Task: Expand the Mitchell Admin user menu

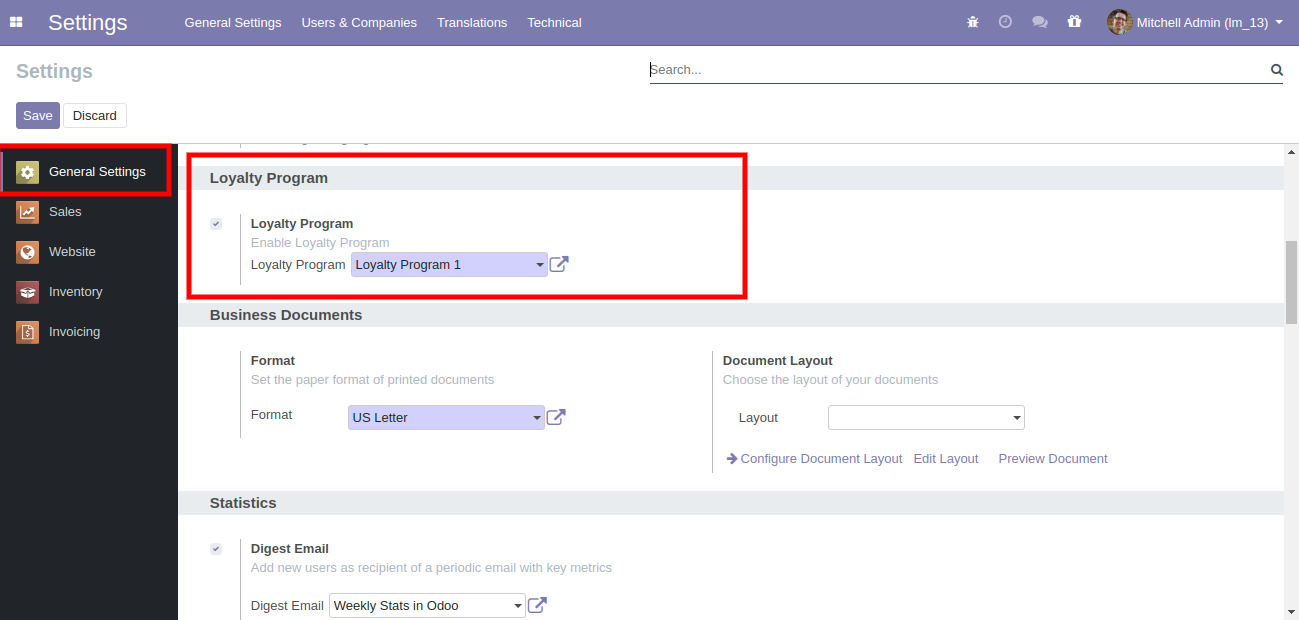Action: (x=1195, y=22)
